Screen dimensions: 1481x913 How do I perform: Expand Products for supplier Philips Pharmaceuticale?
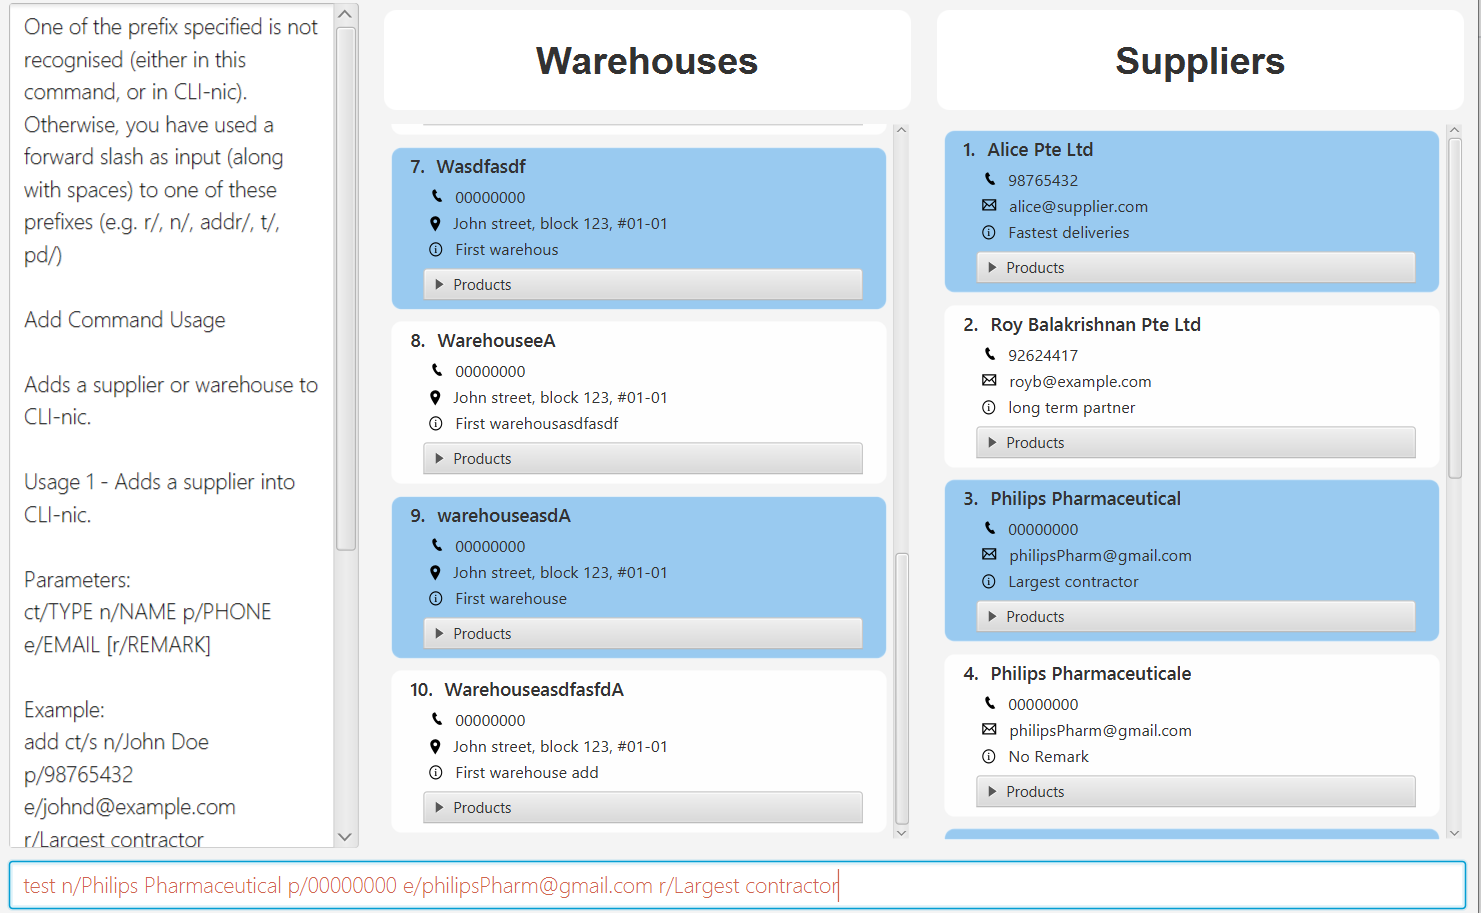[x=1196, y=791]
